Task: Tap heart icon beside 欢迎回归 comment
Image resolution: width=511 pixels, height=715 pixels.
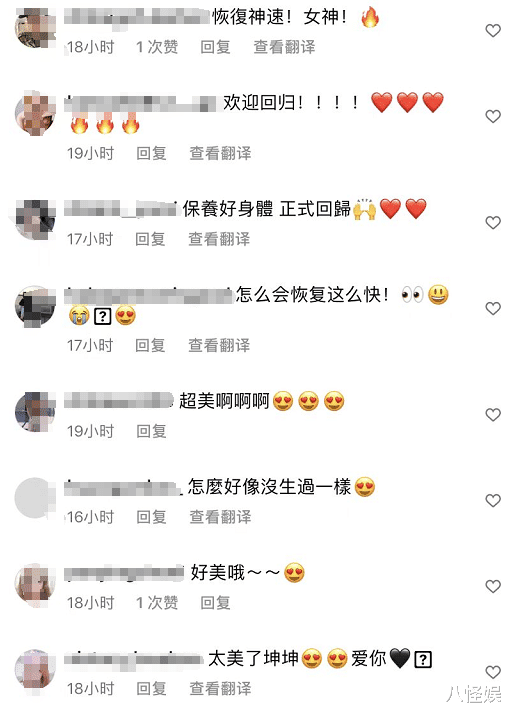Action: click(493, 116)
